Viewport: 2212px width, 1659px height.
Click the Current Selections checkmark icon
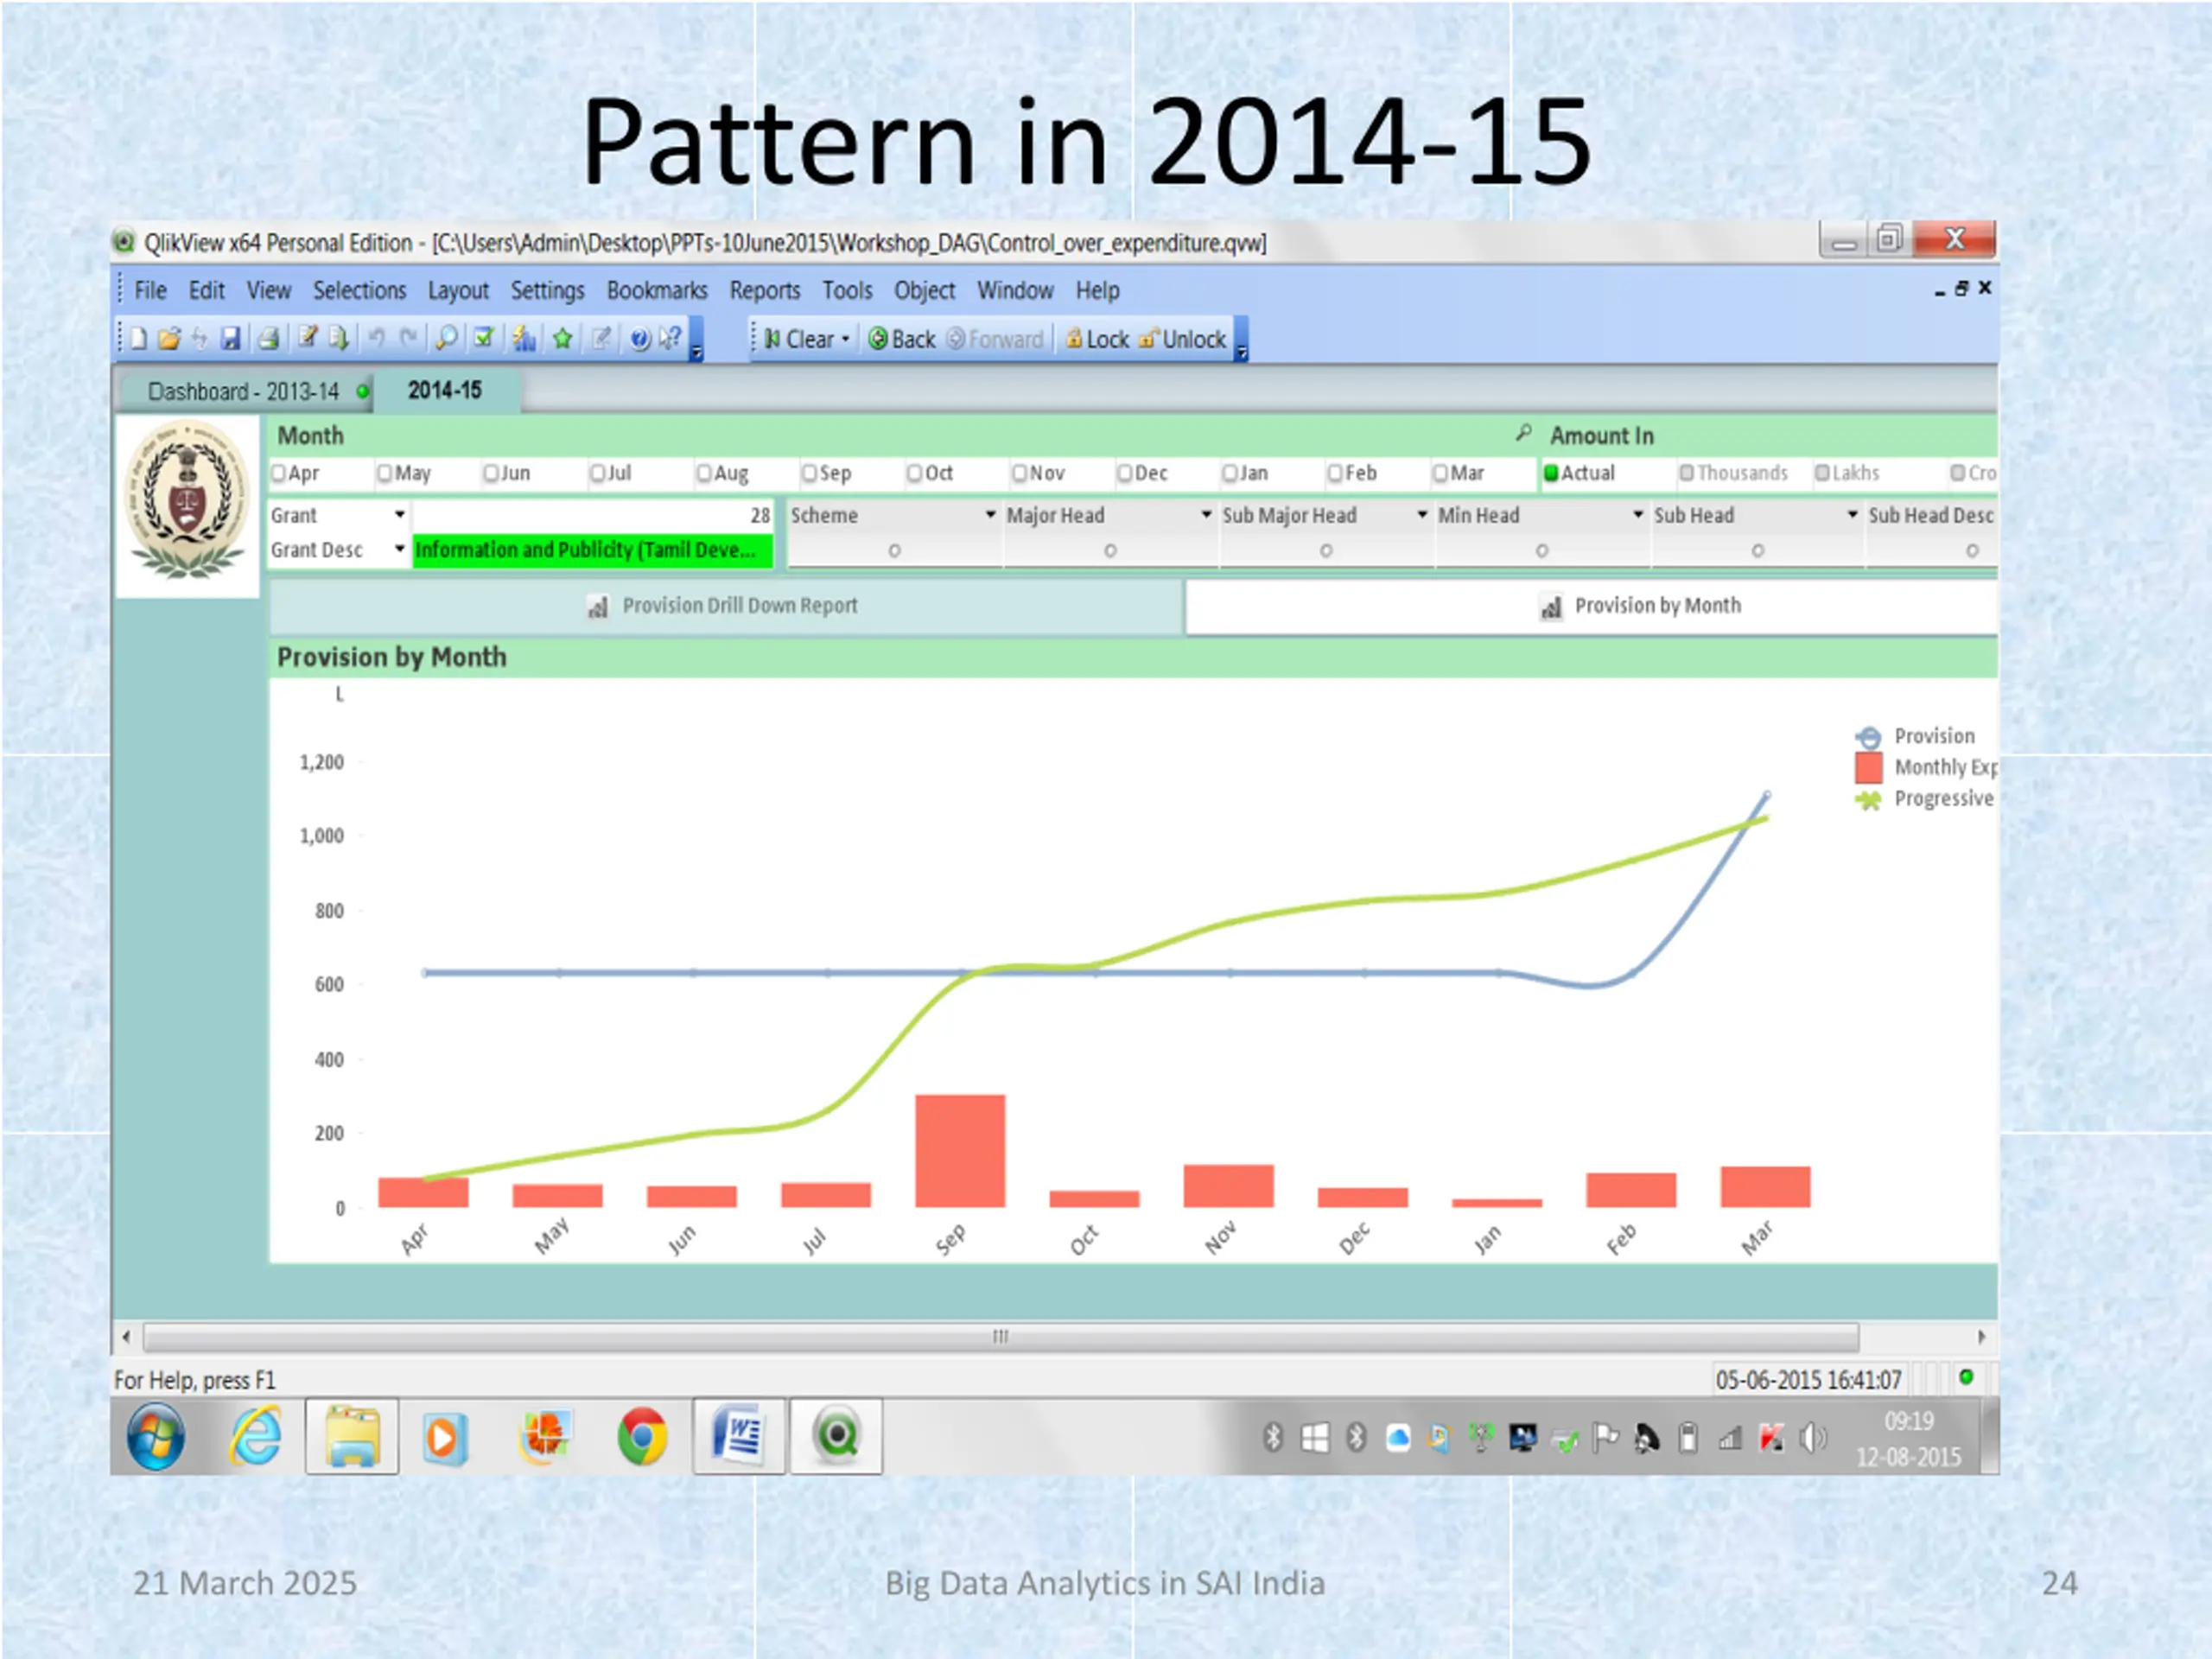pos(484,339)
